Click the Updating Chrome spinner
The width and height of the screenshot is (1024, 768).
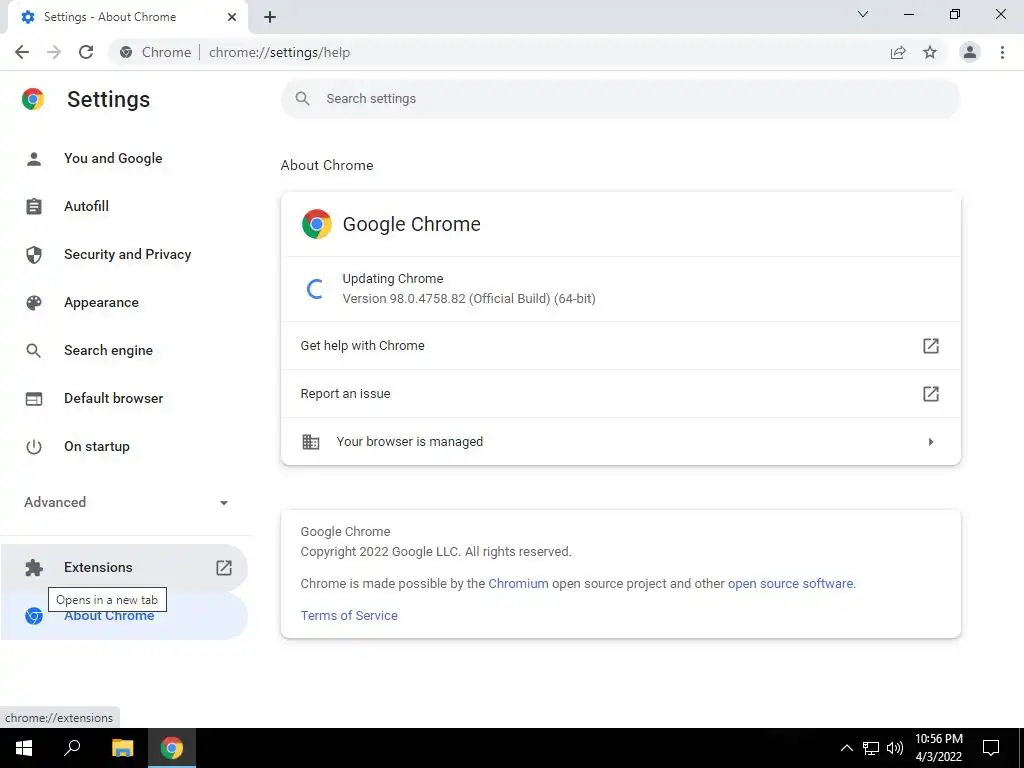coord(315,289)
